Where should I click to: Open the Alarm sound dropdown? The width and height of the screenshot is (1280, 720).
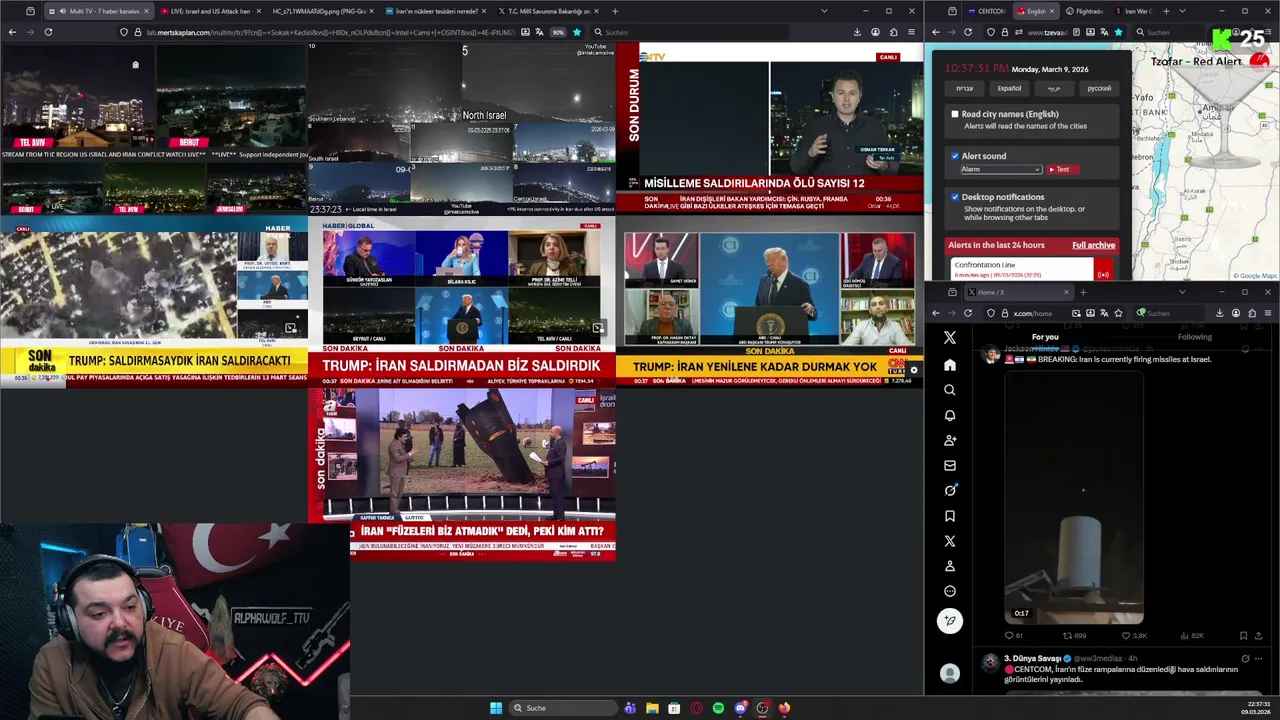click(1001, 170)
